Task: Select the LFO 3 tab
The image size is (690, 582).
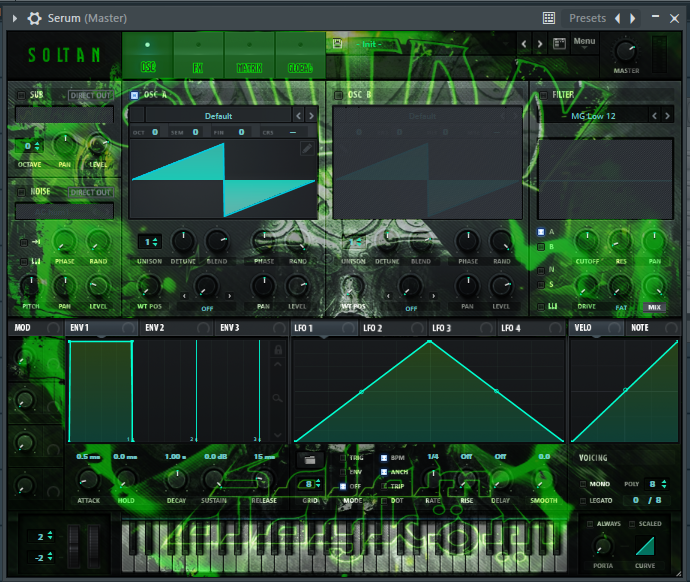Action: (462, 328)
